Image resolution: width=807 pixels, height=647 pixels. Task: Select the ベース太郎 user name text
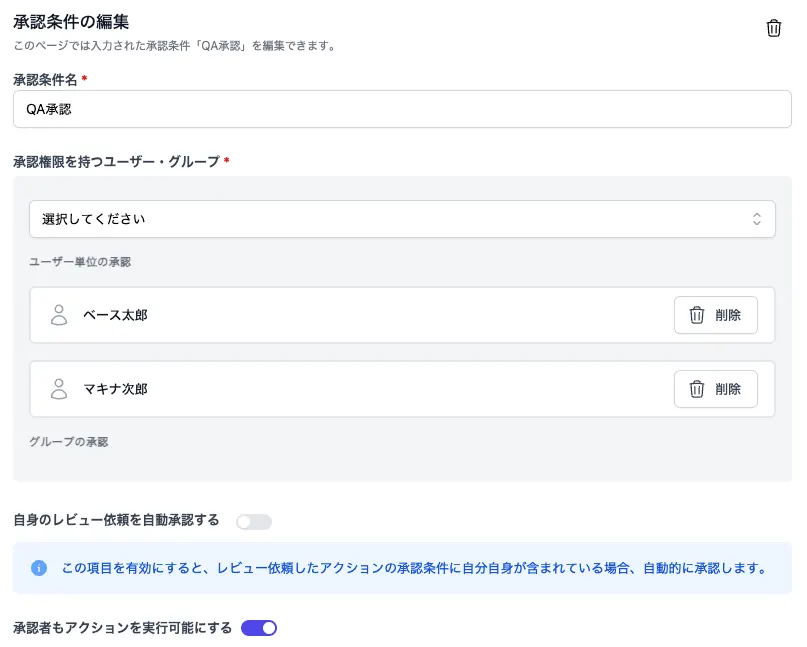(115, 315)
